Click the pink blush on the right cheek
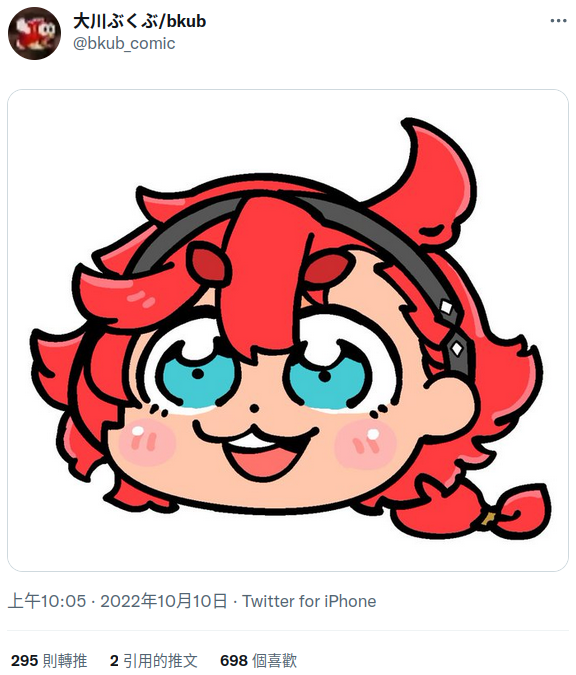The image size is (576, 675). coord(365,443)
